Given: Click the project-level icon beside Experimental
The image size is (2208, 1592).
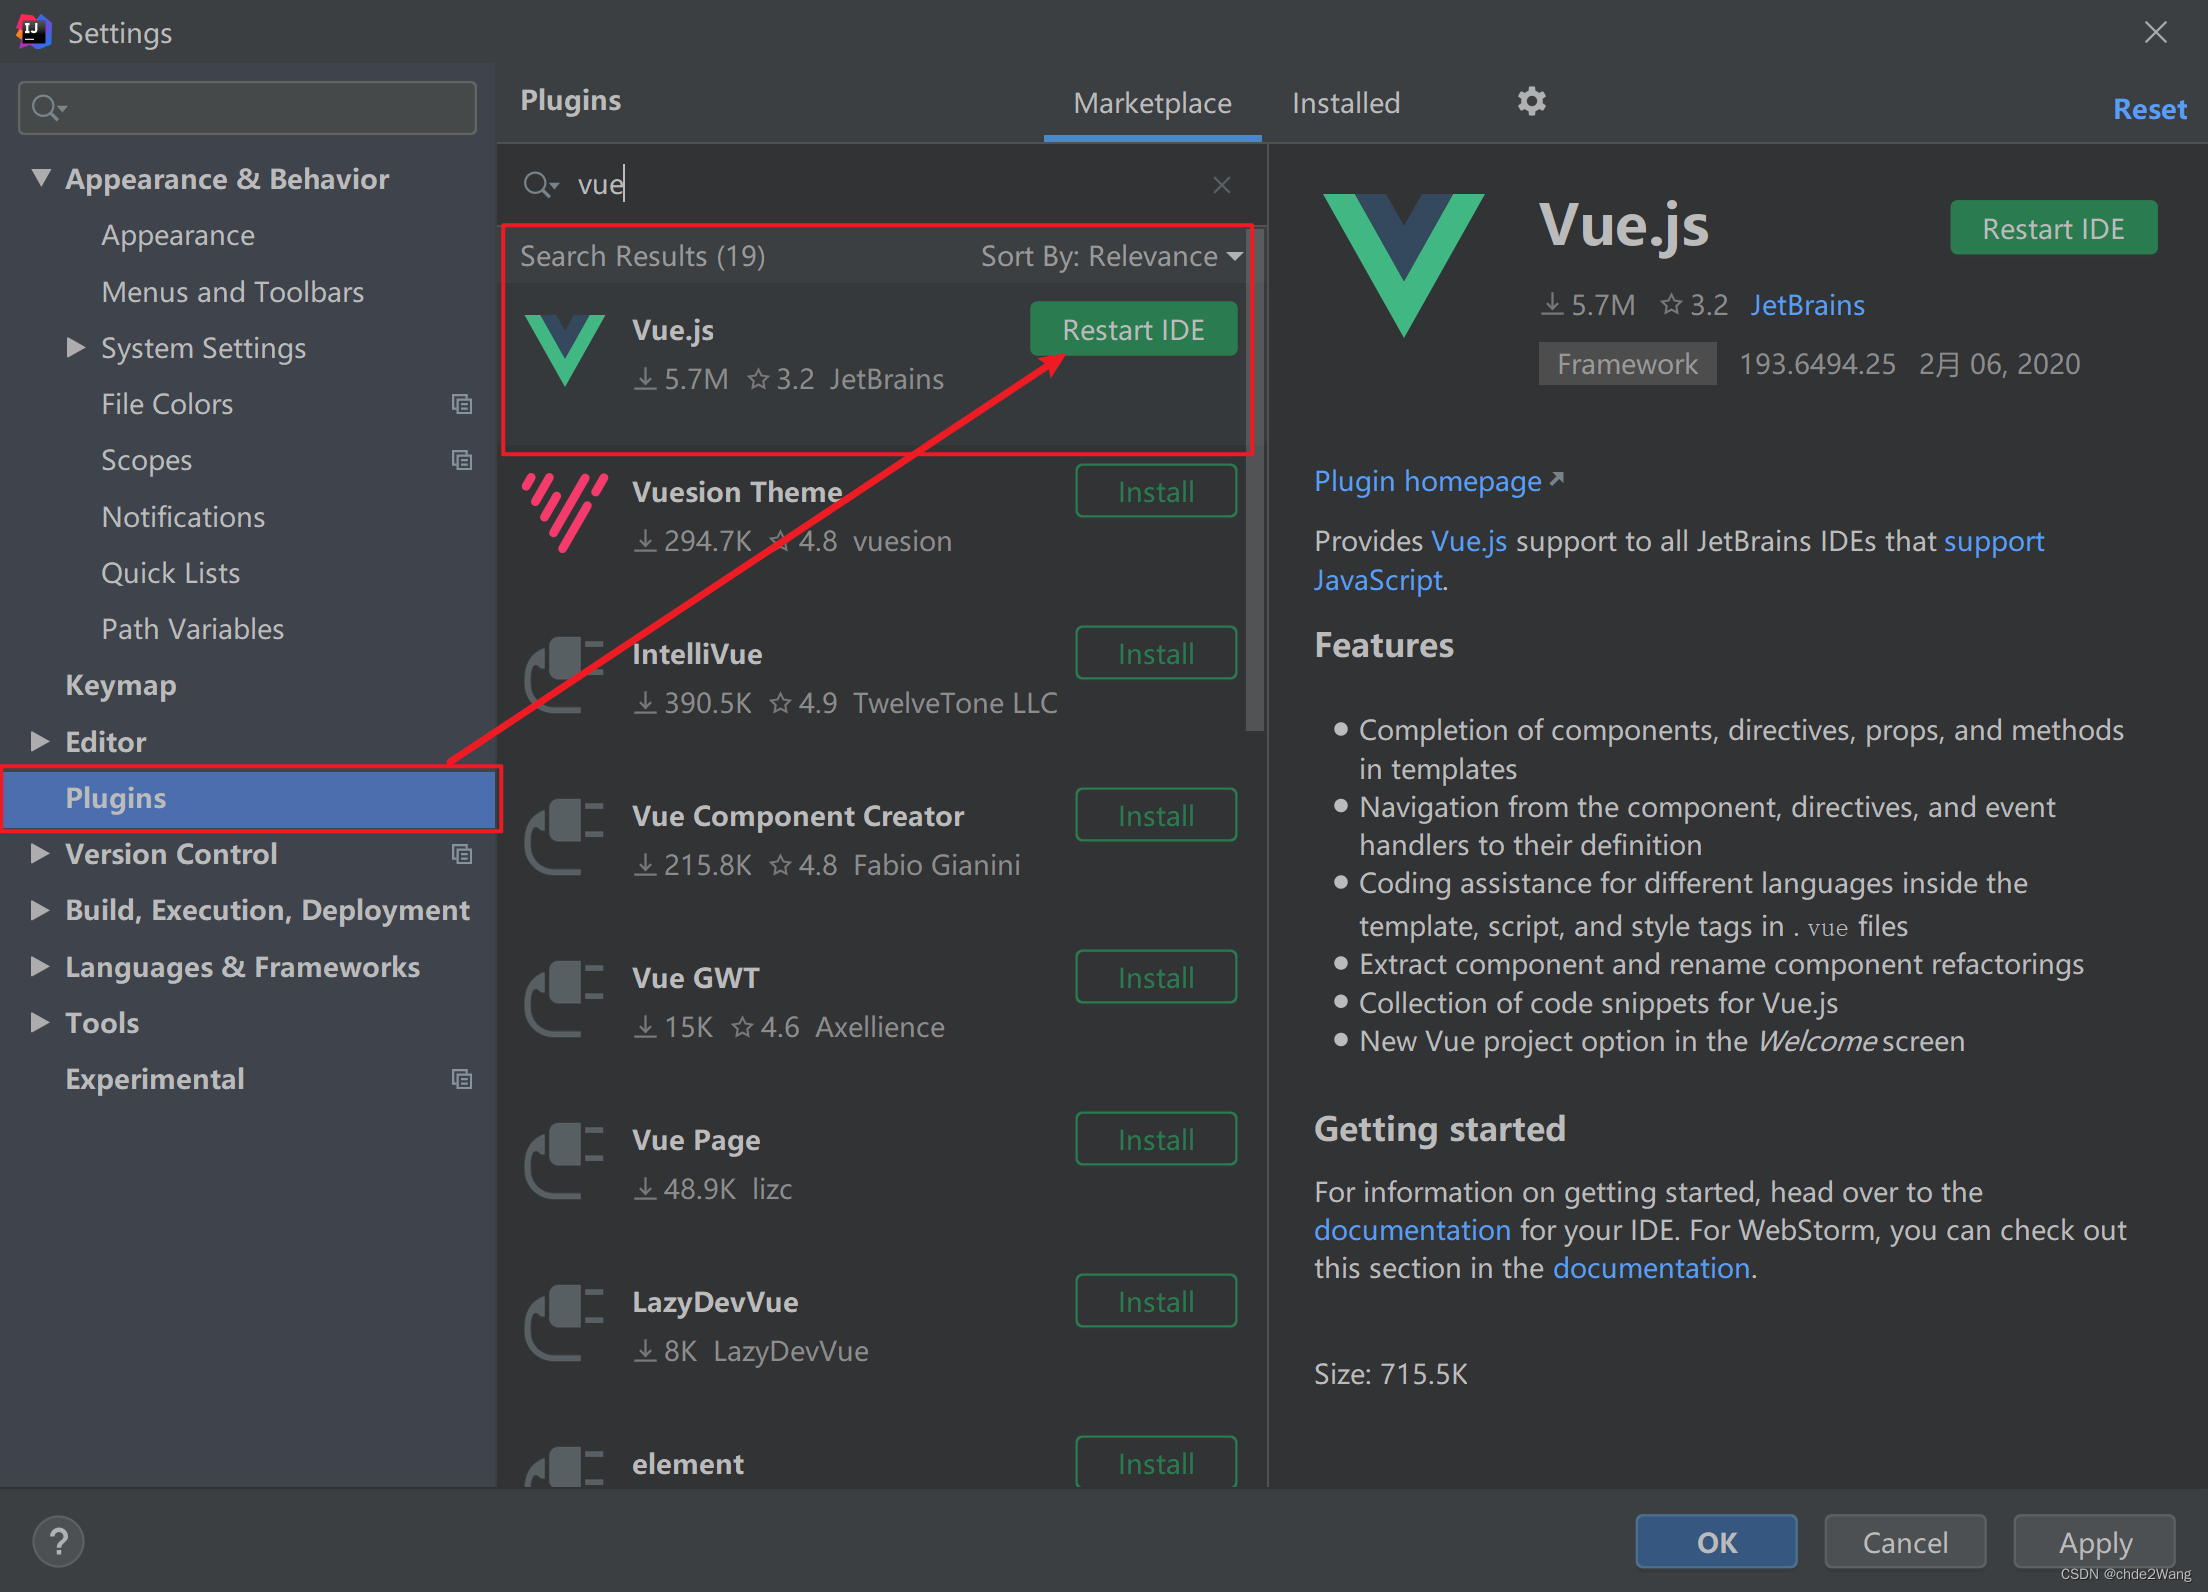Looking at the screenshot, I should pos(462,1079).
